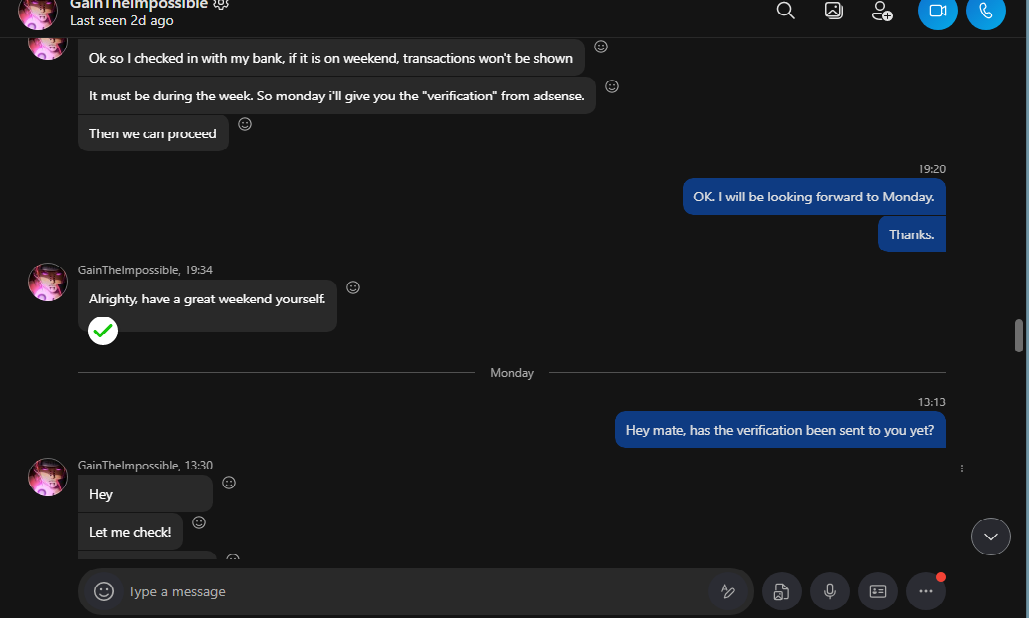This screenshot has width=1029, height=618.
Task: Open the emoji picker in message box
Action: (x=104, y=591)
